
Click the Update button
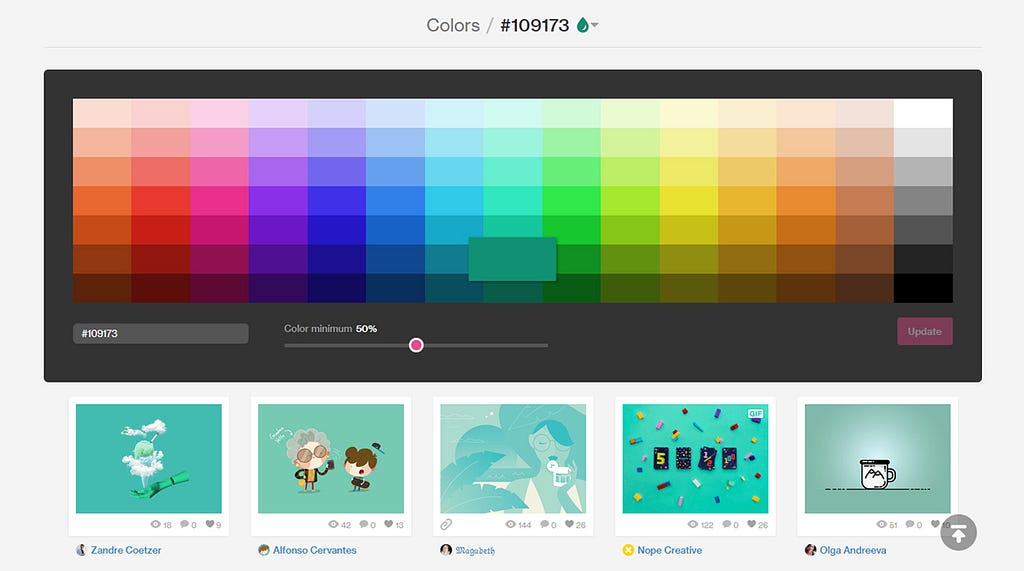click(925, 331)
